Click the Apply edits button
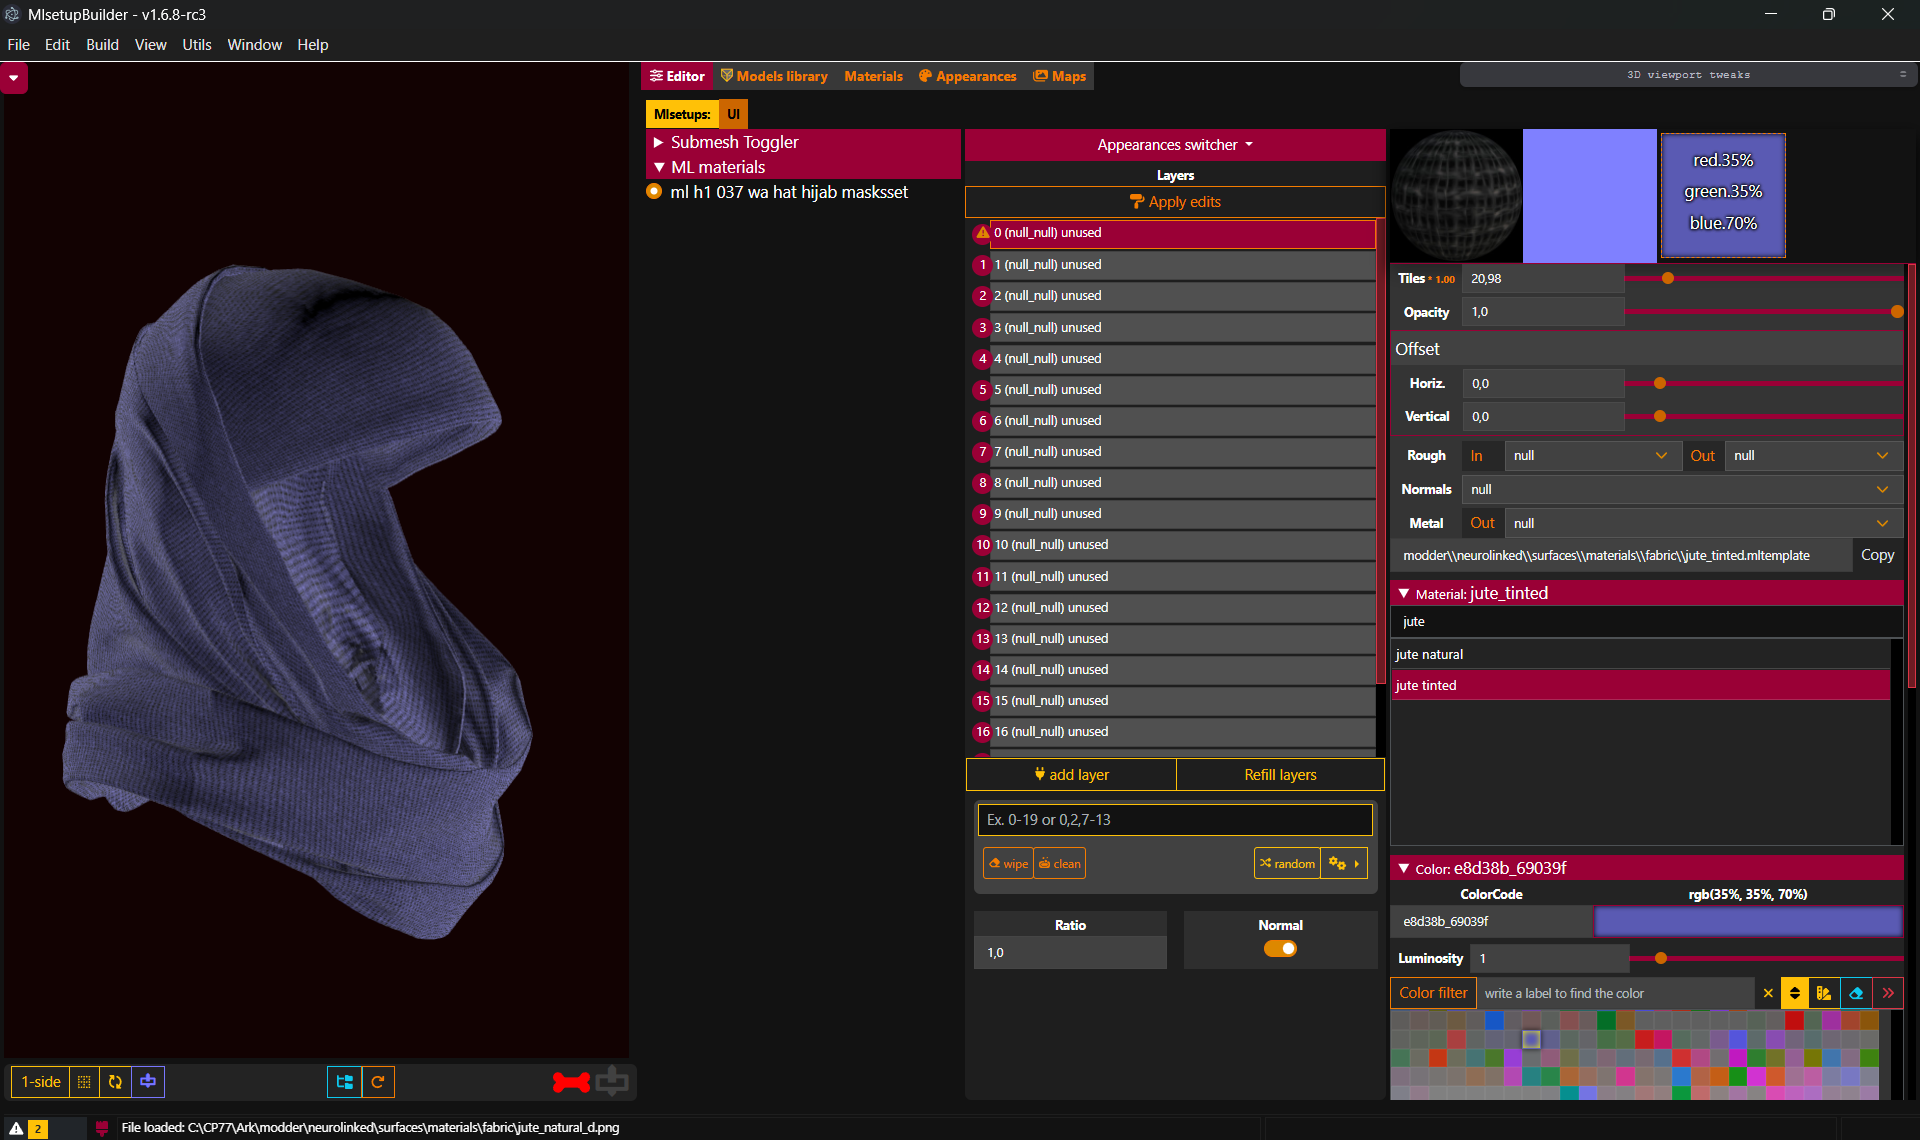The height and width of the screenshot is (1140, 1920). tap(1175, 202)
